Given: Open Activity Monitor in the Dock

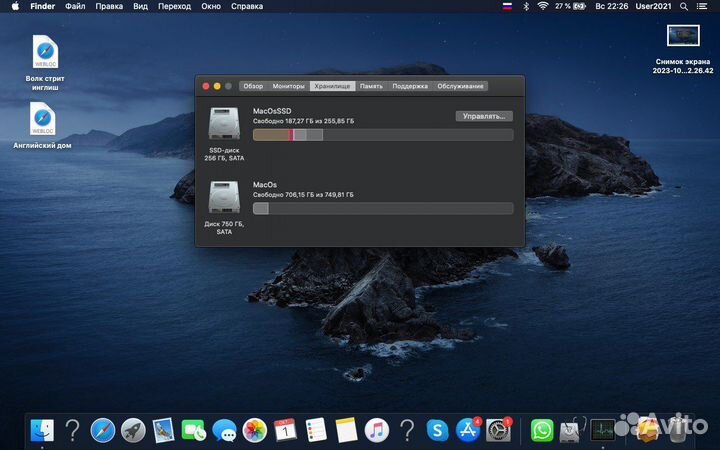Looking at the screenshot, I should coord(602,430).
